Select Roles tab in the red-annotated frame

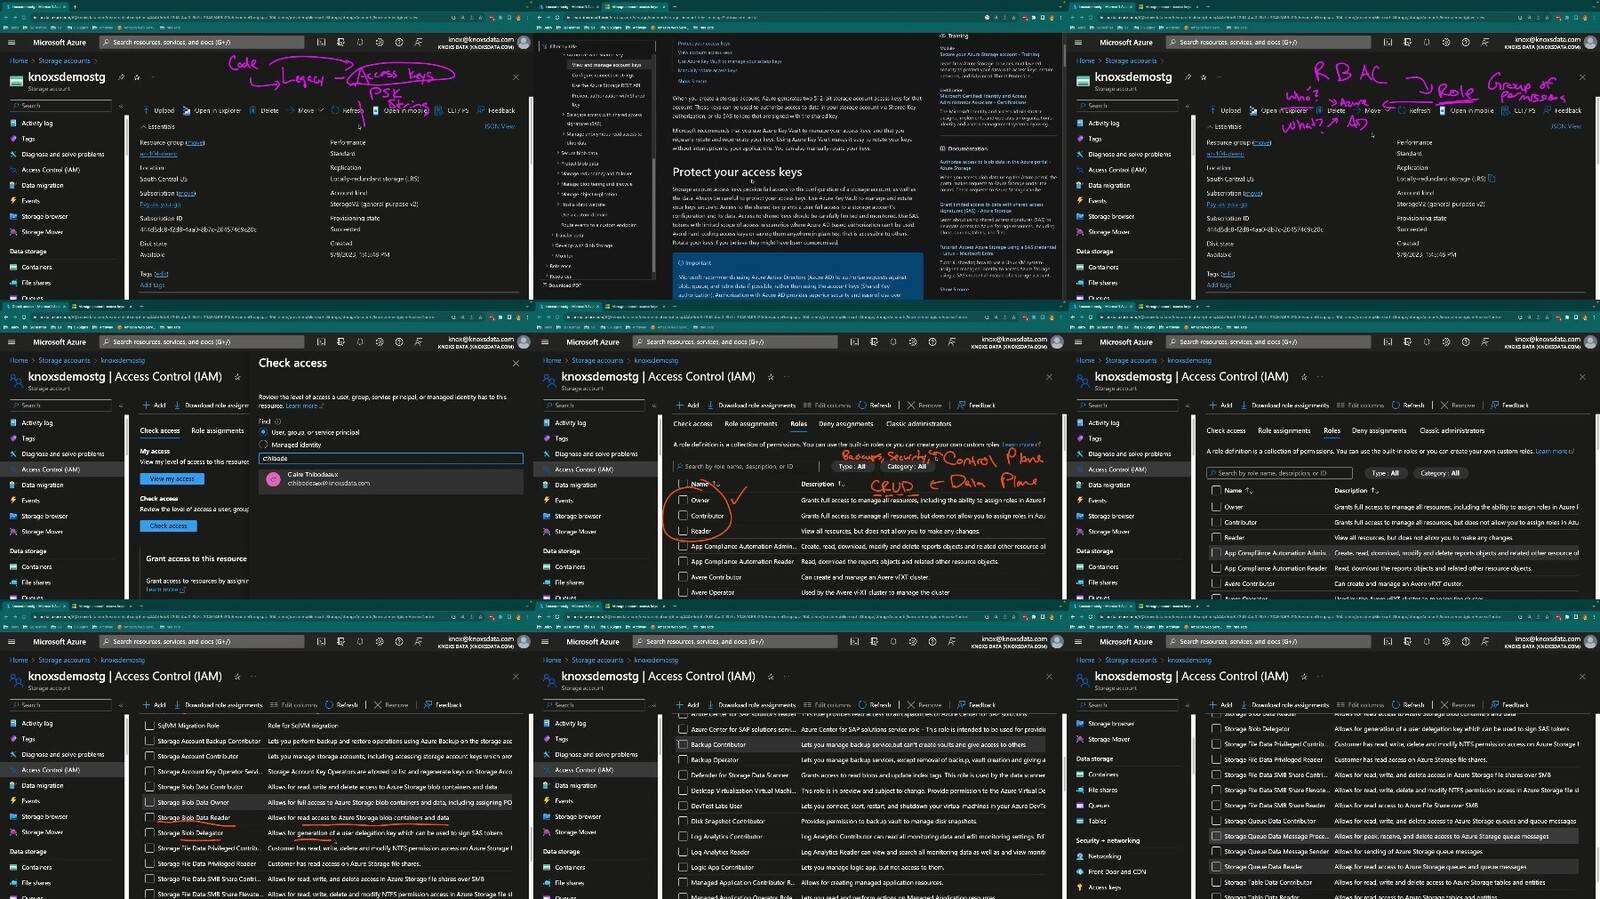coord(799,424)
